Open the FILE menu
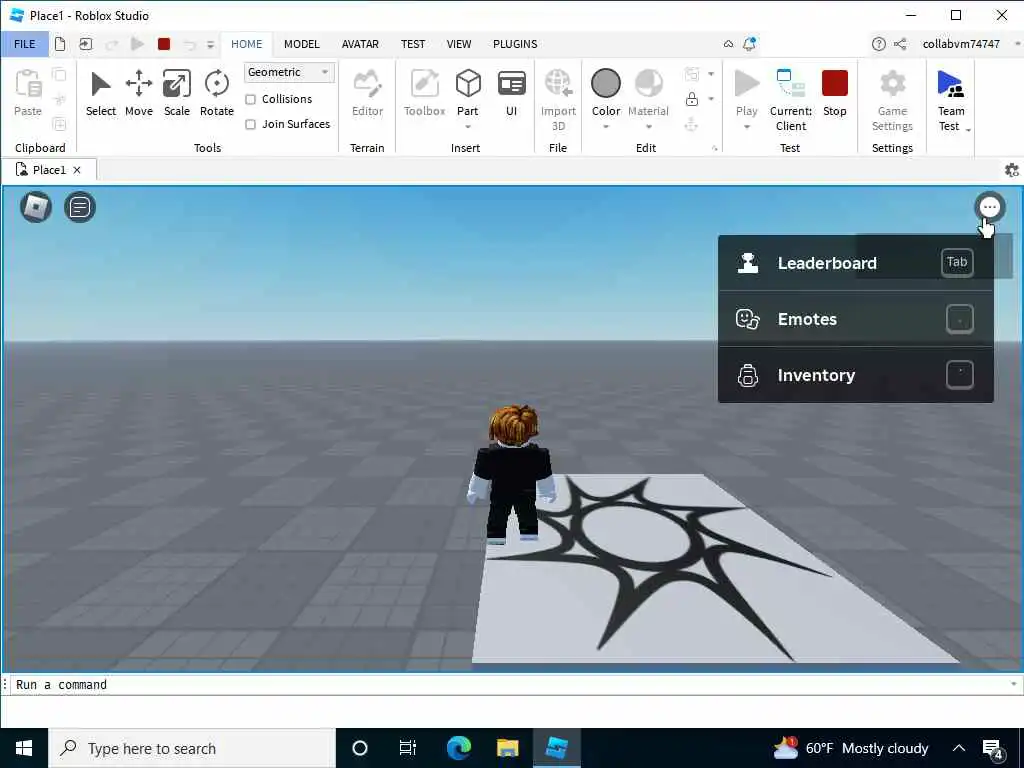The width and height of the screenshot is (1024, 768). tap(25, 44)
